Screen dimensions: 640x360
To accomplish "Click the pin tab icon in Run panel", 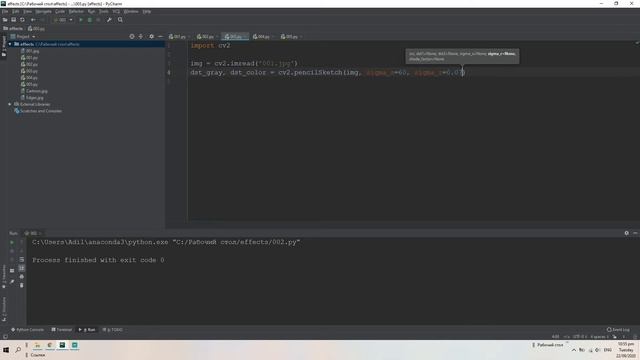I will click(x=12, y=282).
